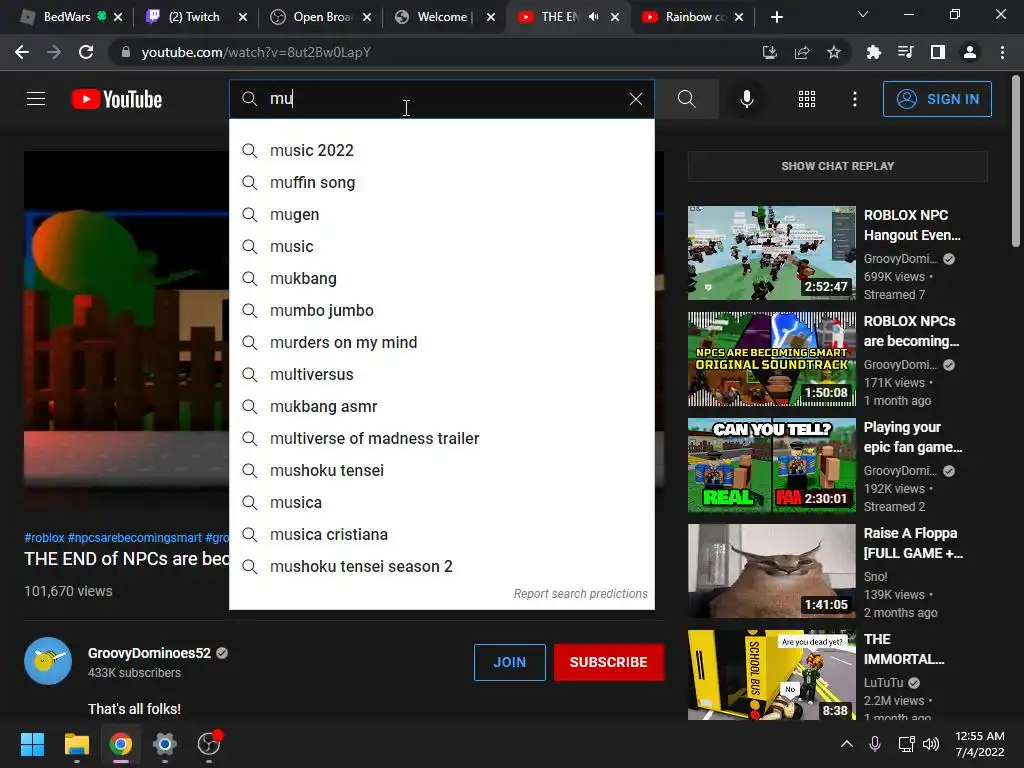Click the #roblox hashtag link
Image resolution: width=1024 pixels, height=768 pixels.
(44, 537)
